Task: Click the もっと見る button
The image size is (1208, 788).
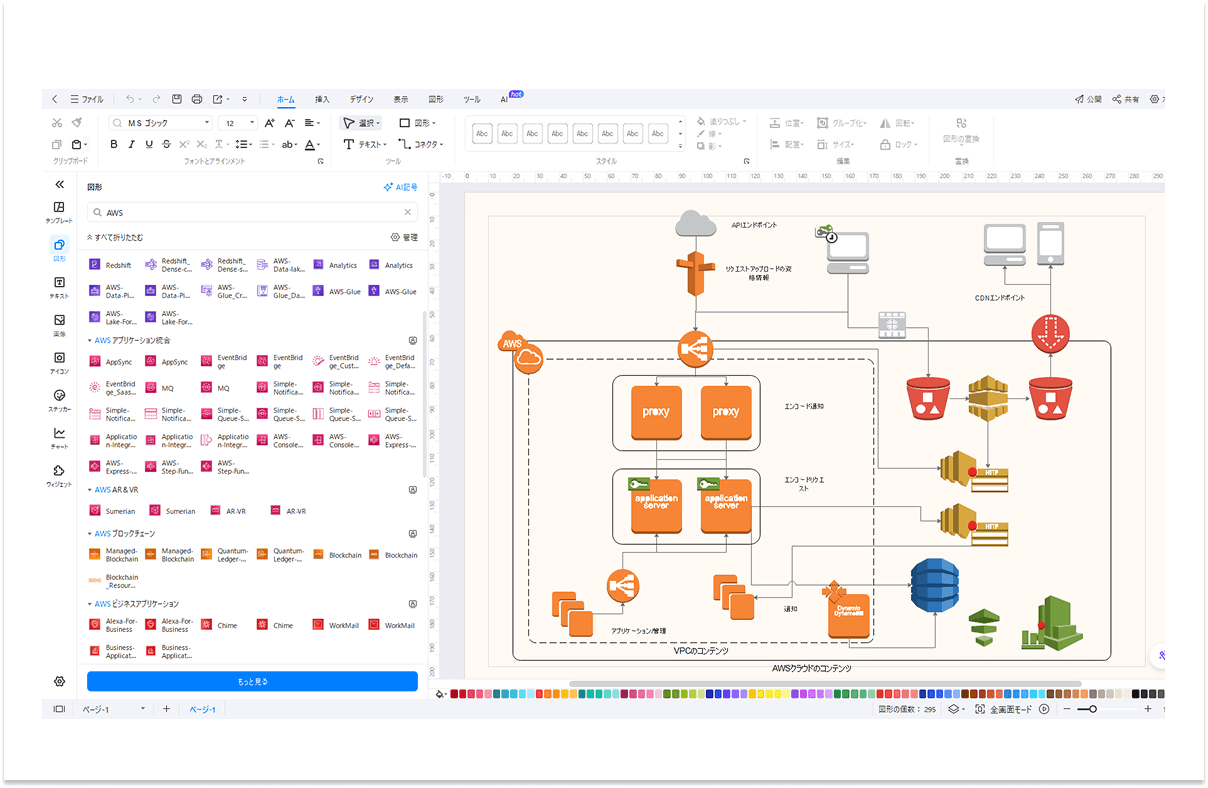Action: (x=252, y=681)
